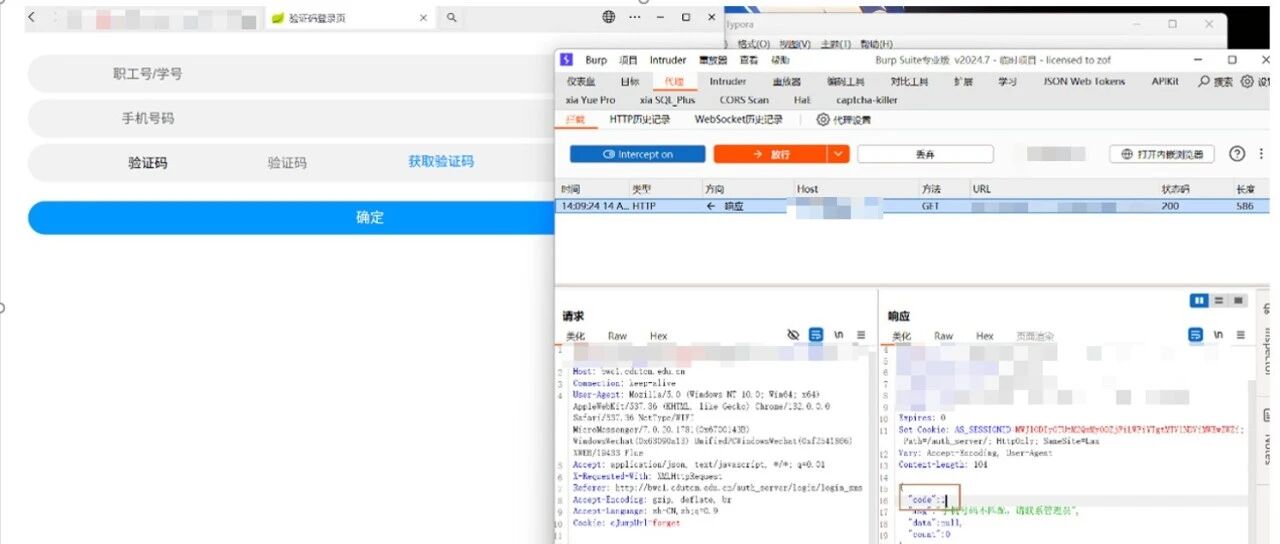Open WebSocket历史记录 subtab
The width and height of the screenshot is (1280, 544).
739,119
